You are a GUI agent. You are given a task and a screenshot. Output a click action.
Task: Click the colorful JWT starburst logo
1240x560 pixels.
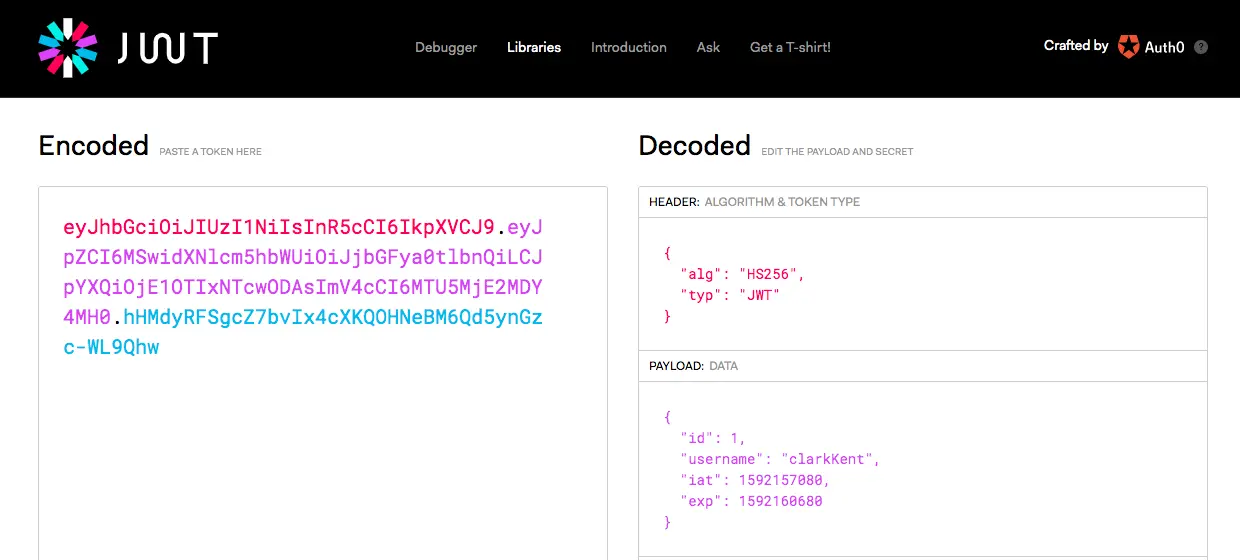point(67,47)
